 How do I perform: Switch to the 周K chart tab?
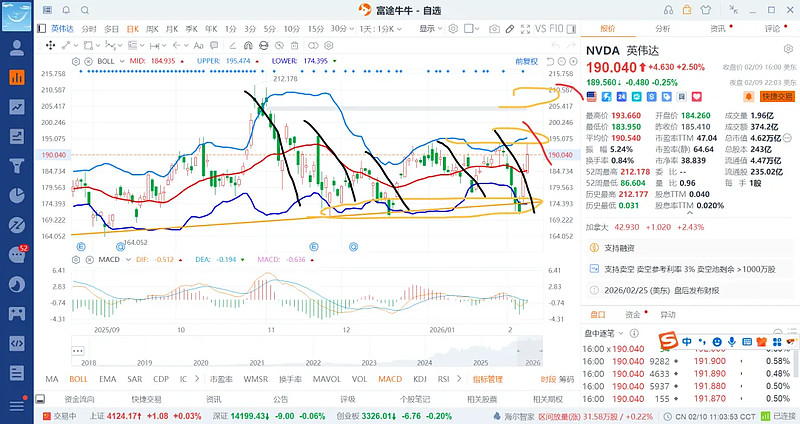(x=152, y=29)
